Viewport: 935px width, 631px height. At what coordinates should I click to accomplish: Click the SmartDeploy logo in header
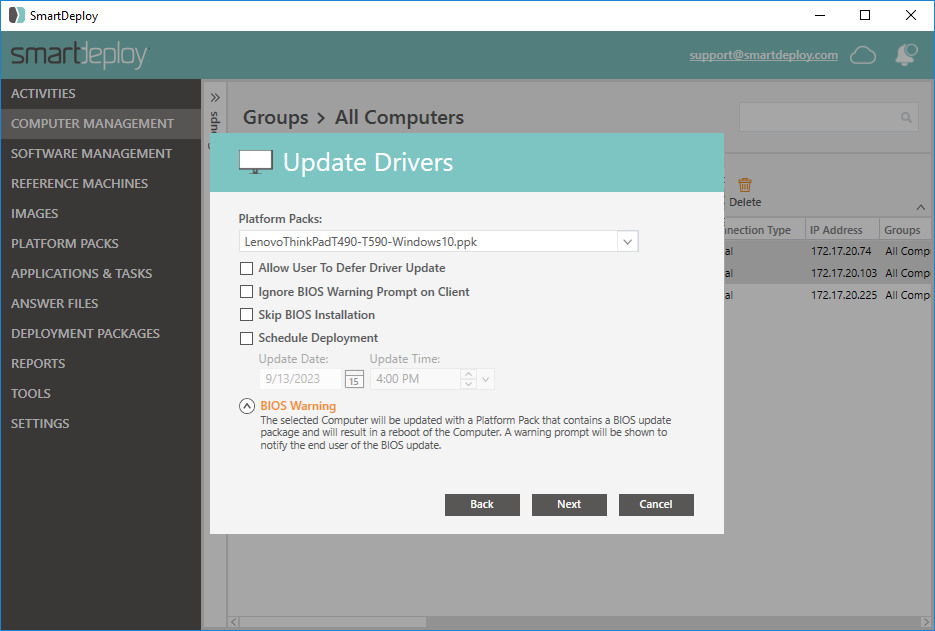click(79, 55)
